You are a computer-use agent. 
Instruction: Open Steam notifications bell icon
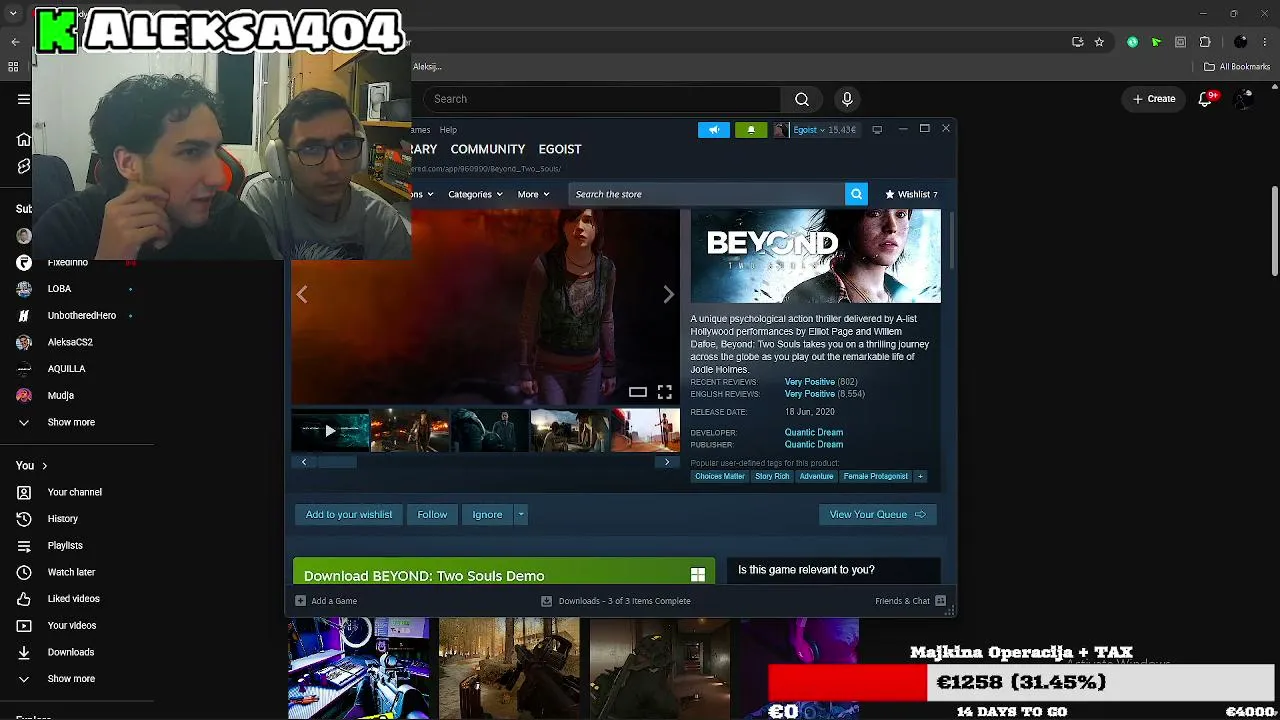coord(751,130)
